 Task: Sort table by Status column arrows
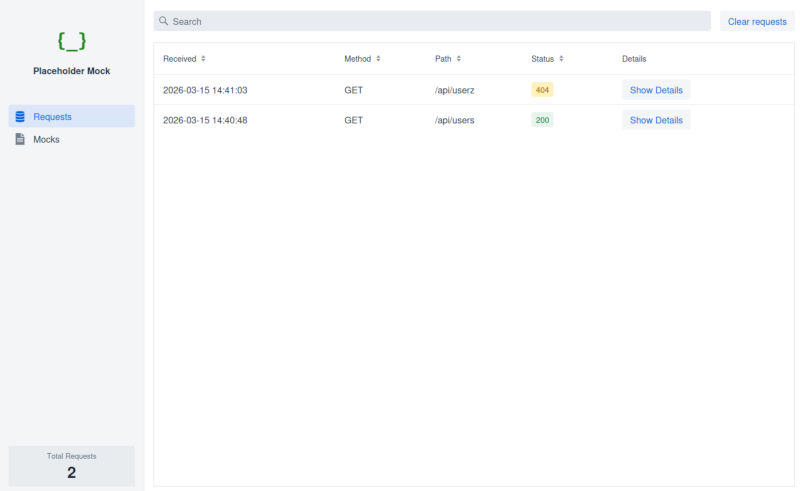pyautogui.click(x=561, y=59)
